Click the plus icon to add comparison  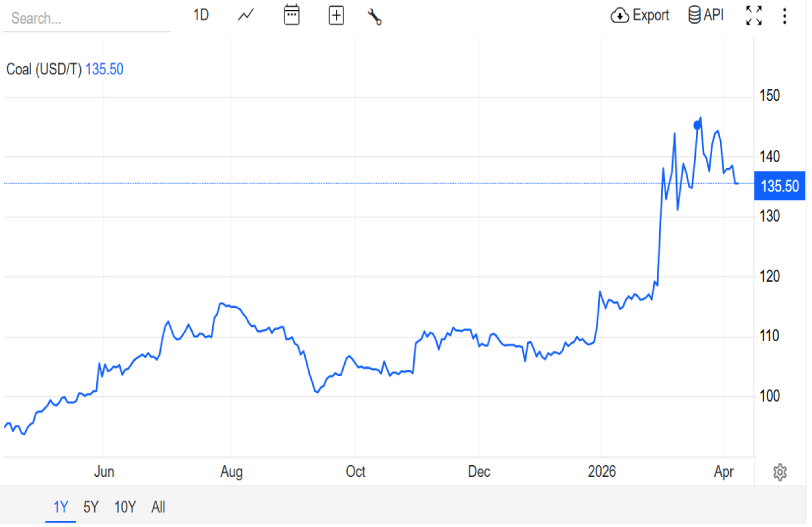[336, 16]
